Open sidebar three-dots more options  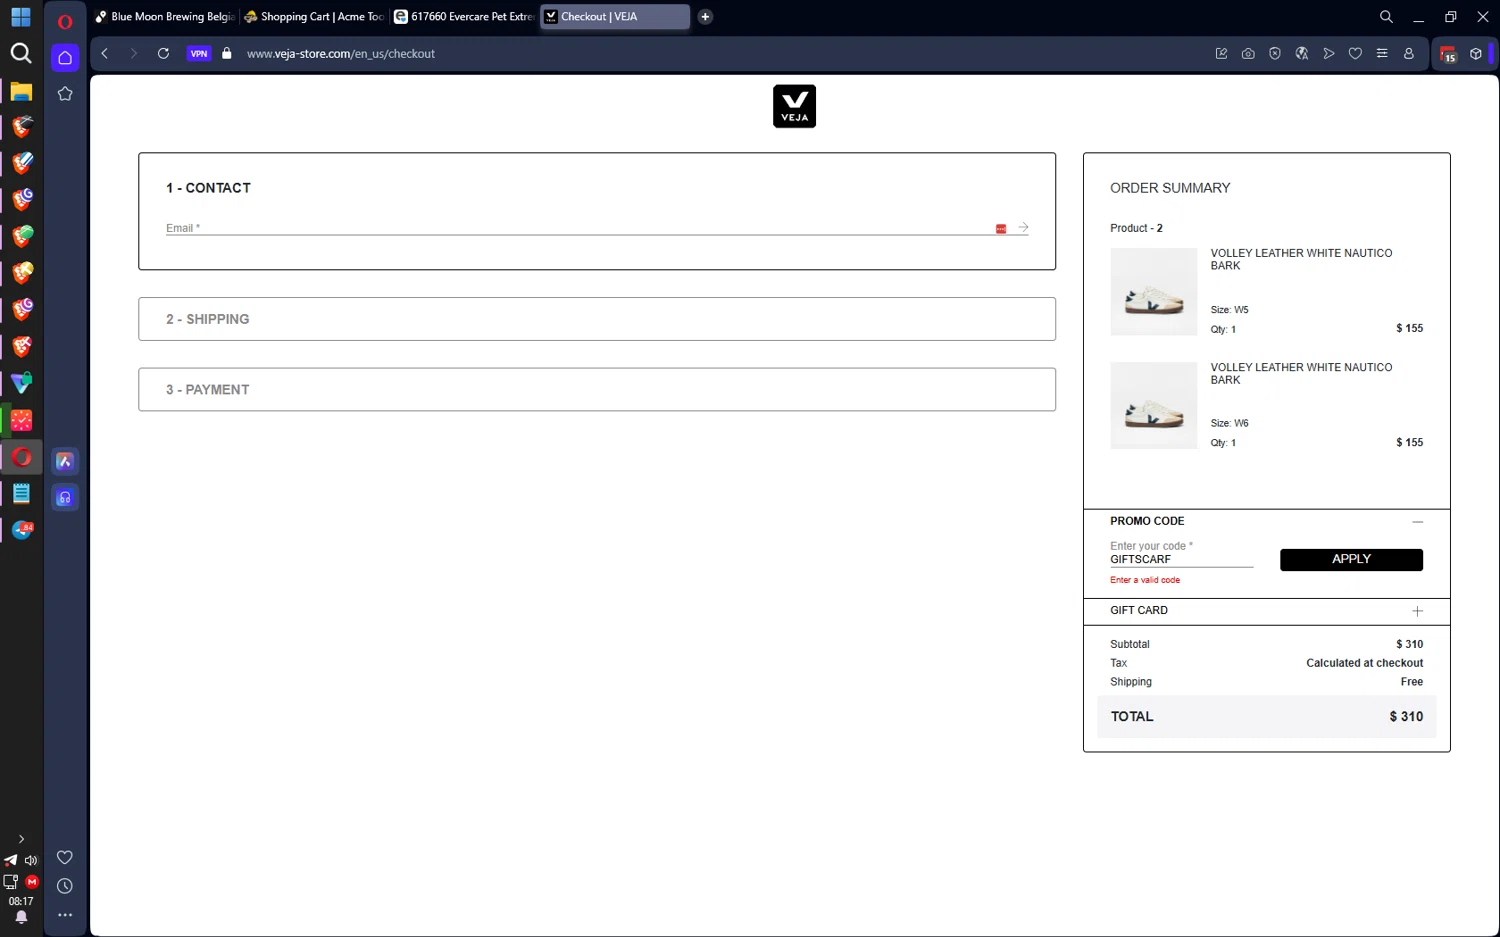coord(65,915)
